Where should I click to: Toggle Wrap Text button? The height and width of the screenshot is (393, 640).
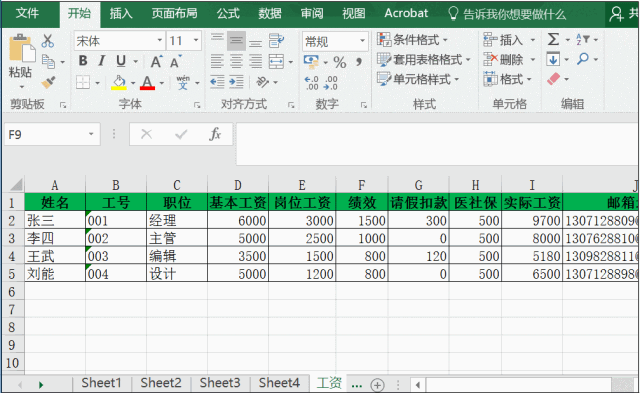click(276, 41)
